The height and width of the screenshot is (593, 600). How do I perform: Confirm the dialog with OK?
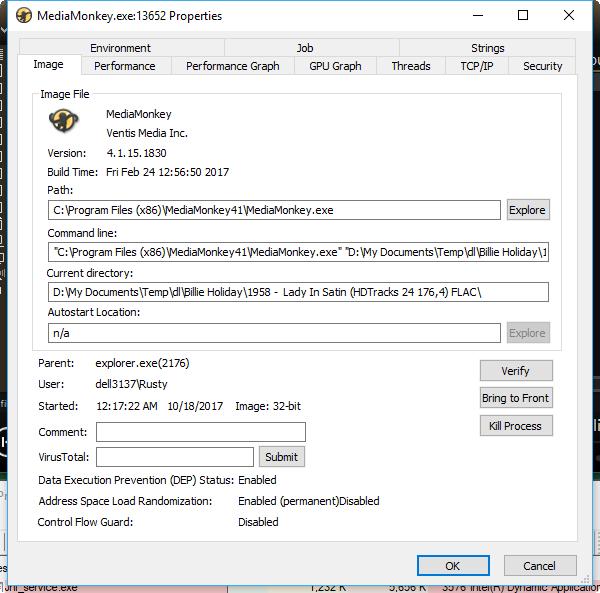(x=452, y=565)
